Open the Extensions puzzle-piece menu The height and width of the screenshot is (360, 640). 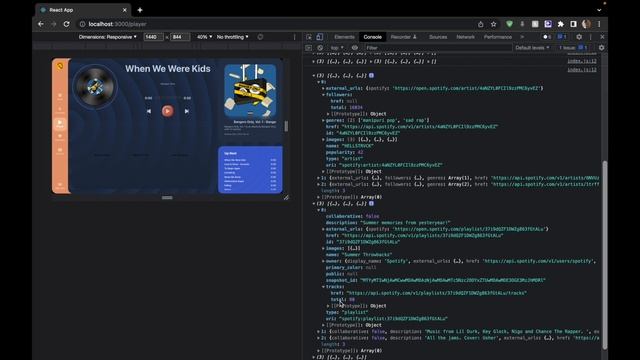click(x=561, y=24)
